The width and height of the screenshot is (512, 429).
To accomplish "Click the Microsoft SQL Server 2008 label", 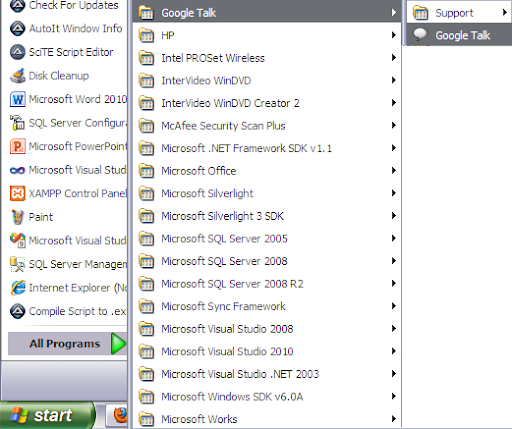I will click(x=224, y=261).
